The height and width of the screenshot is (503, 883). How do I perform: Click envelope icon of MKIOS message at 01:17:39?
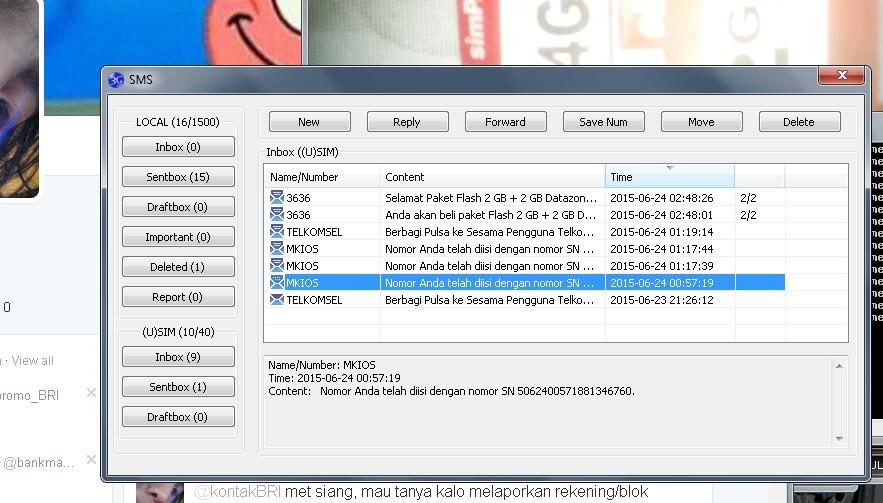(x=277, y=265)
